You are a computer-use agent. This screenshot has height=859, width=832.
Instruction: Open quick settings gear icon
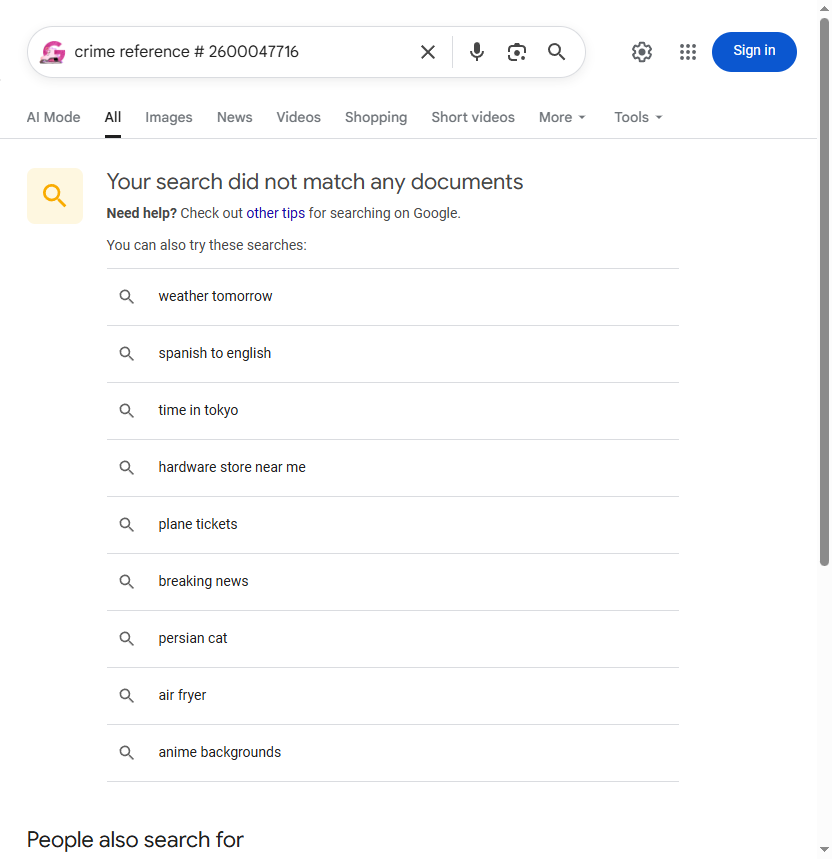coord(642,52)
